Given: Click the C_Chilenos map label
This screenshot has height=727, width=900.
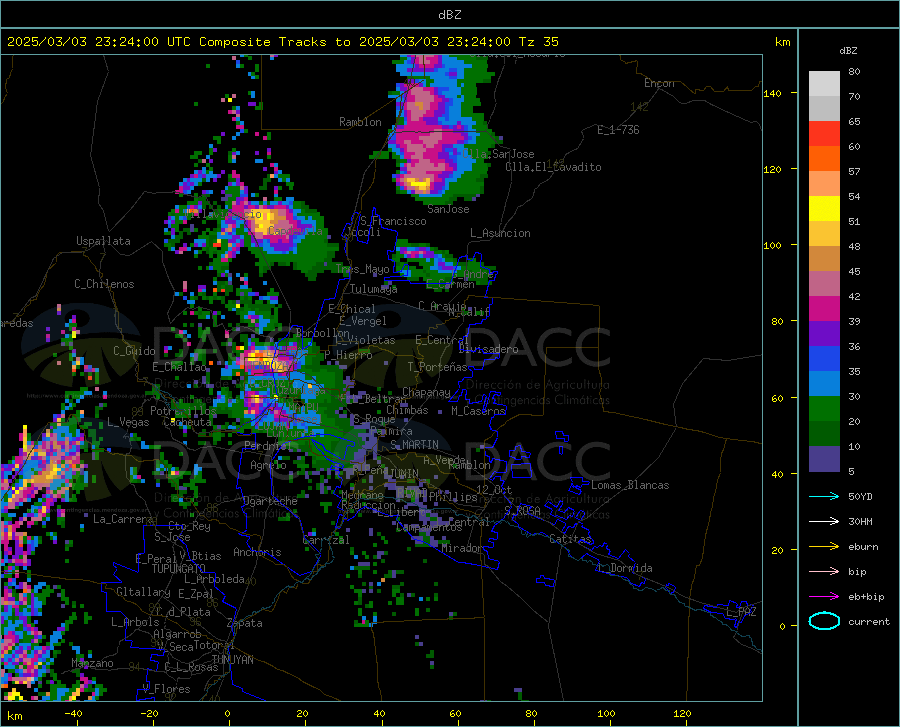Looking at the screenshot, I should (104, 284).
